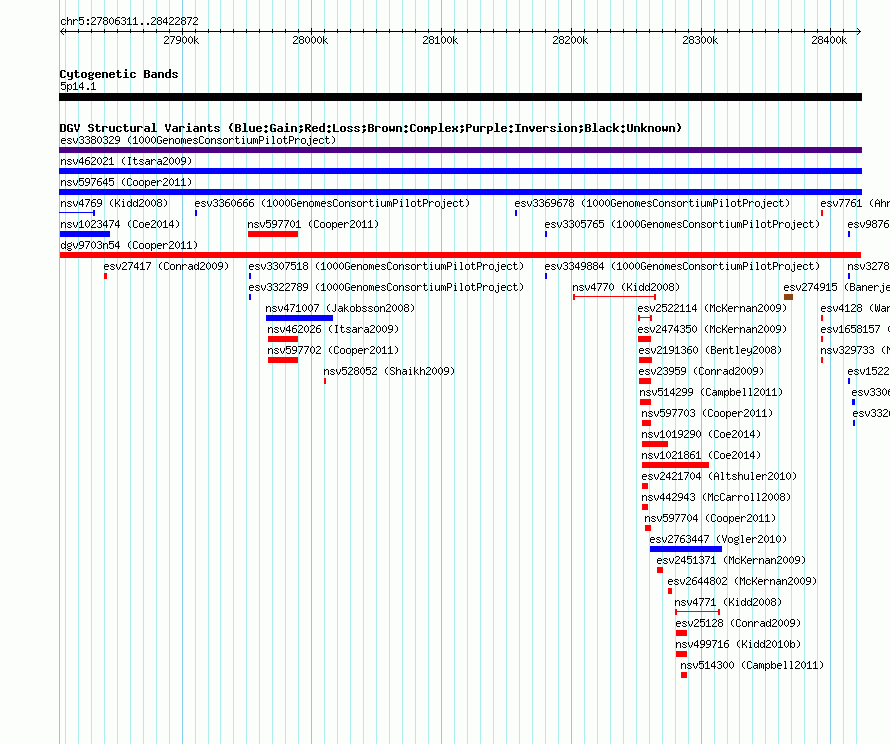Open the nsv597645 (Cooper2011) variant label
Screen dimensions: 890x744
126,182
